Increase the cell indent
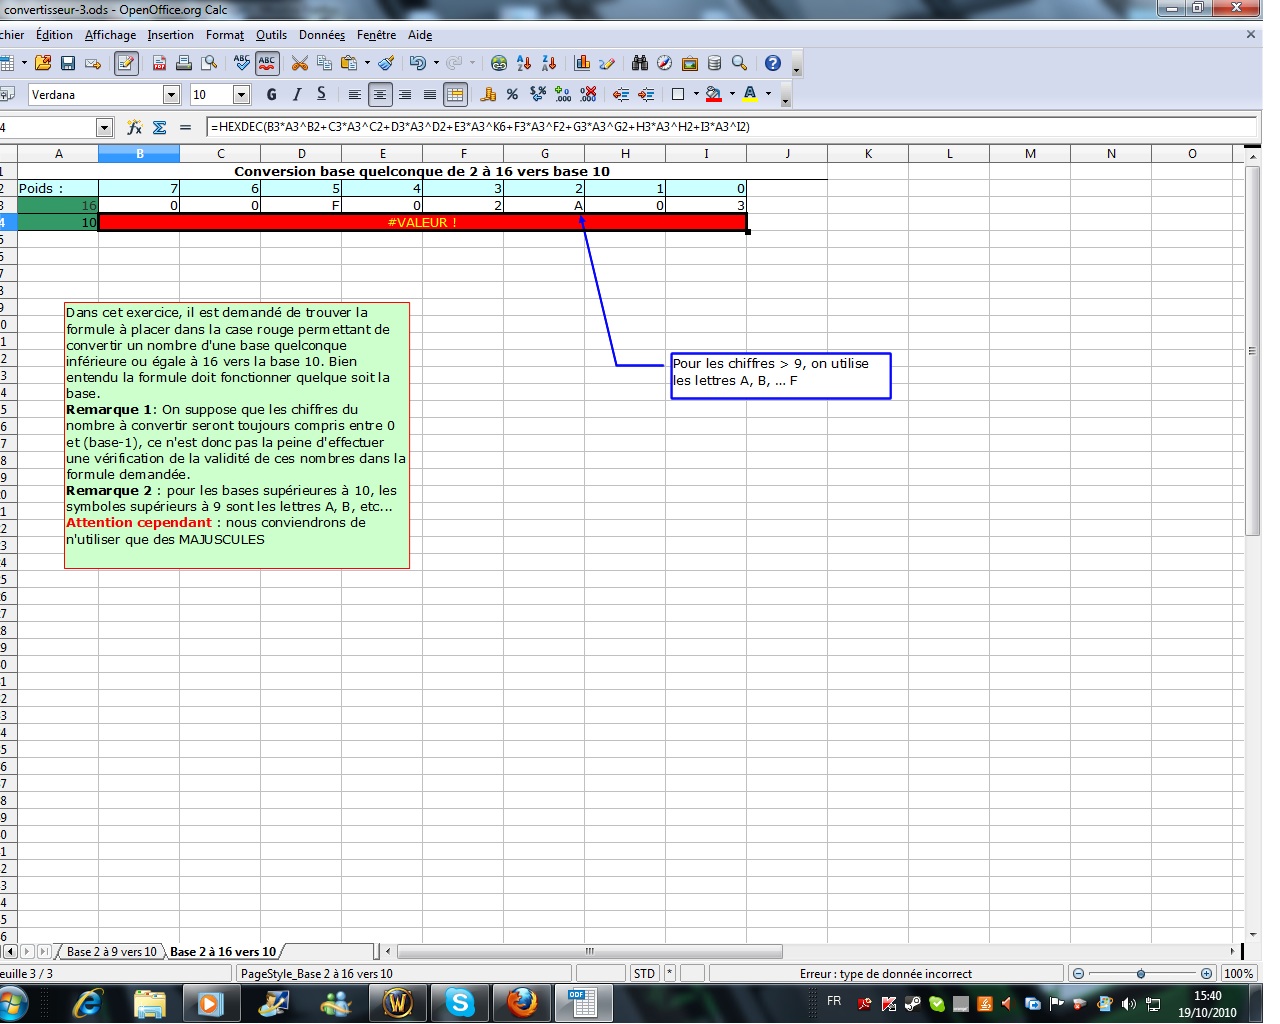Viewport: 1280px width, 1024px height. click(x=646, y=94)
